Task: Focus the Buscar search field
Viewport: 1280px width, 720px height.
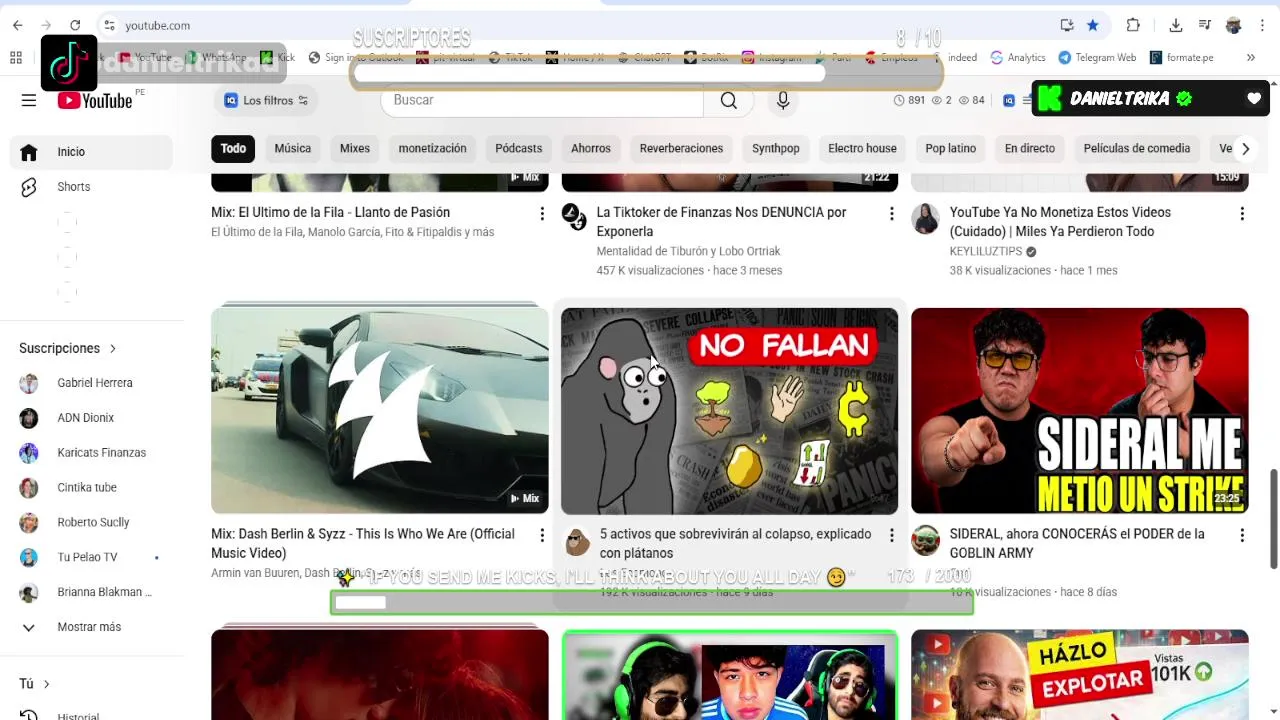Action: (542, 100)
